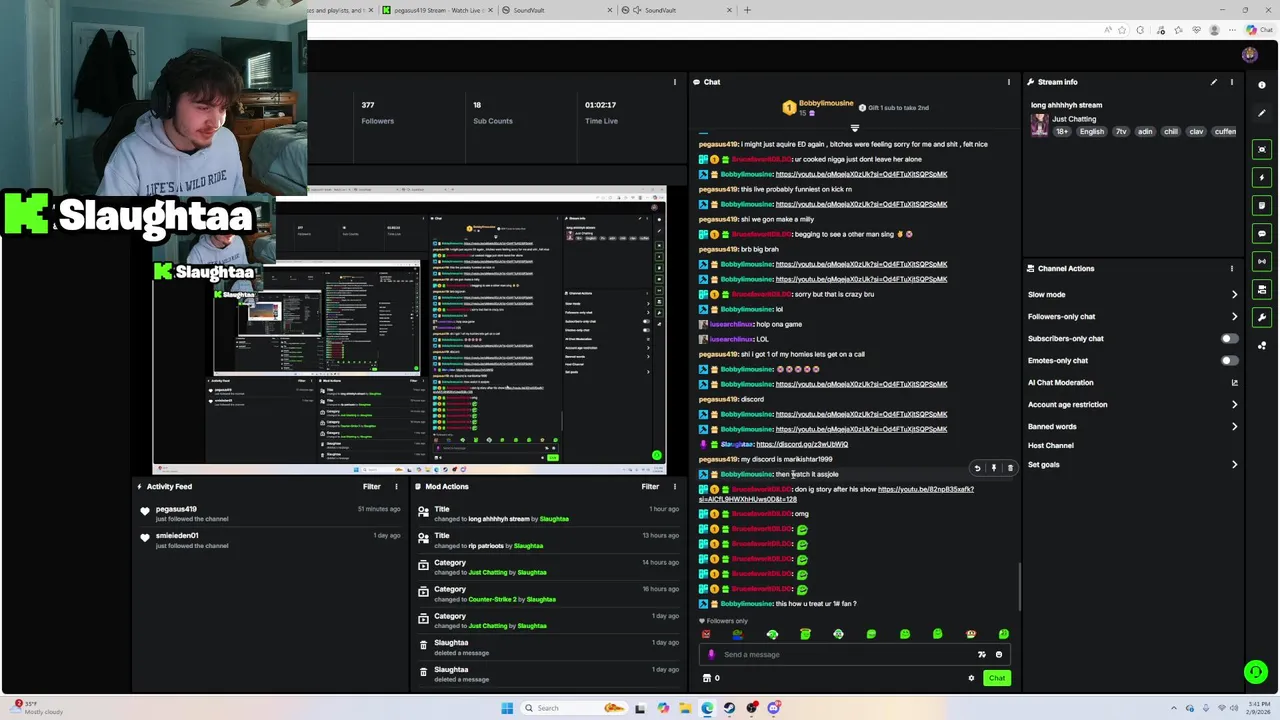Click the green support headset button
1280x720 pixels.
1256,672
